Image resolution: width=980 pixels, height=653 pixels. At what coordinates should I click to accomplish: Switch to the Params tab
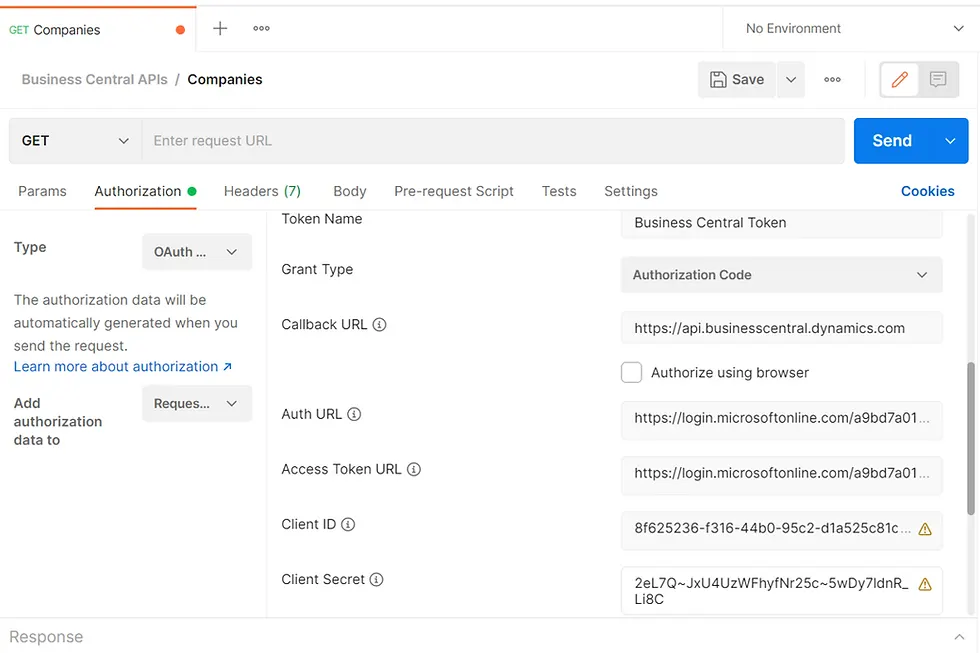click(x=42, y=191)
